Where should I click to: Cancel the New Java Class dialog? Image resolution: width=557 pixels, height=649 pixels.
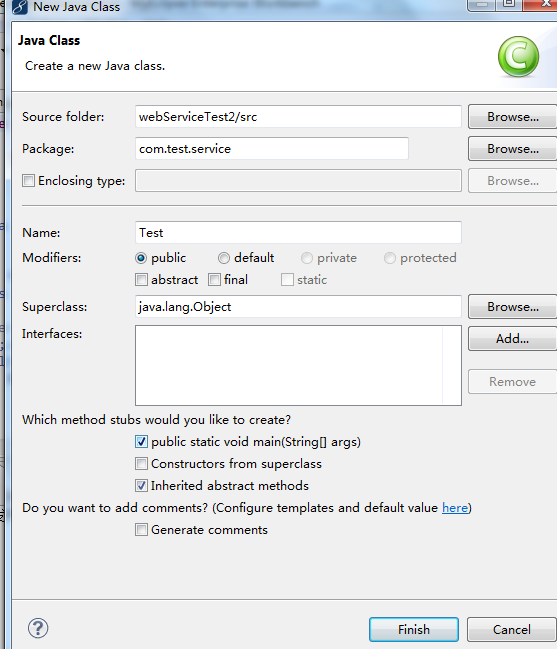512,630
